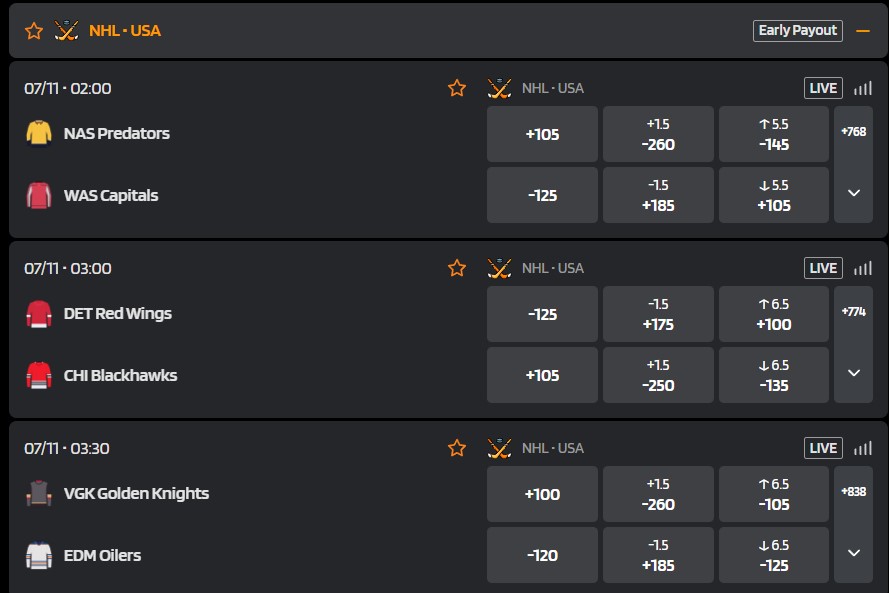This screenshot has height=593, width=889.
Task: Click EDM Oilers white jersey icon
Action: [39, 556]
